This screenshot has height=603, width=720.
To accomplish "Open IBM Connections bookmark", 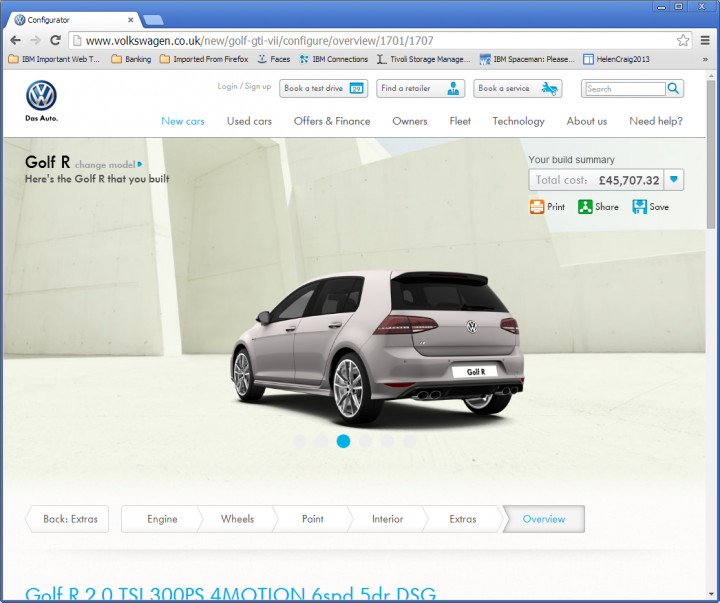I will tap(334, 59).
